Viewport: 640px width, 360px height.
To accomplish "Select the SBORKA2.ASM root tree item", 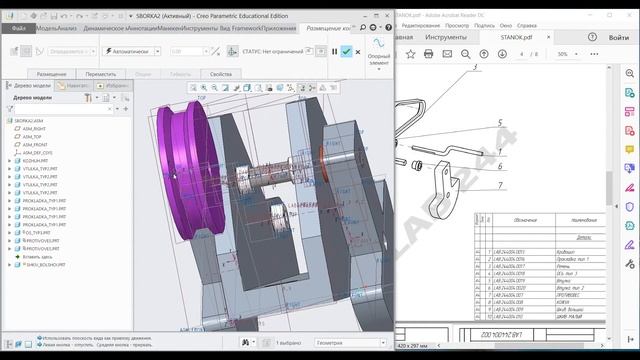I will click(28, 121).
